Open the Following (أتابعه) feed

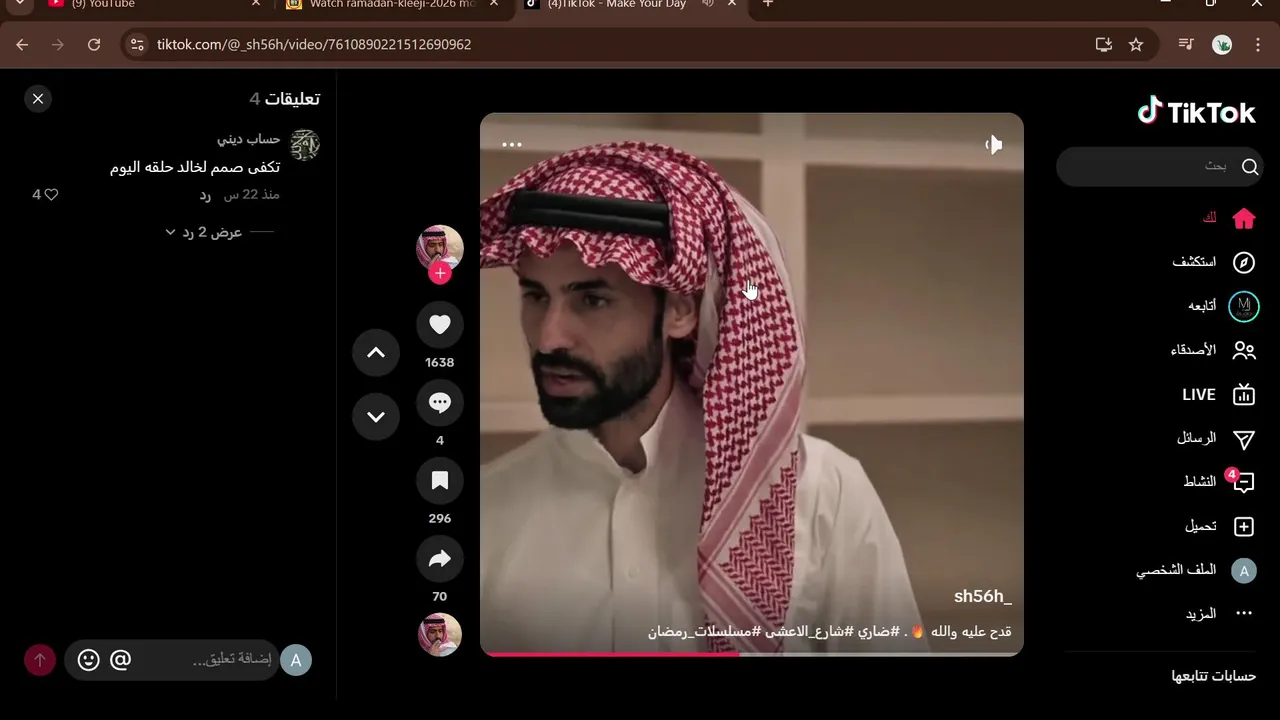click(1222, 306)
